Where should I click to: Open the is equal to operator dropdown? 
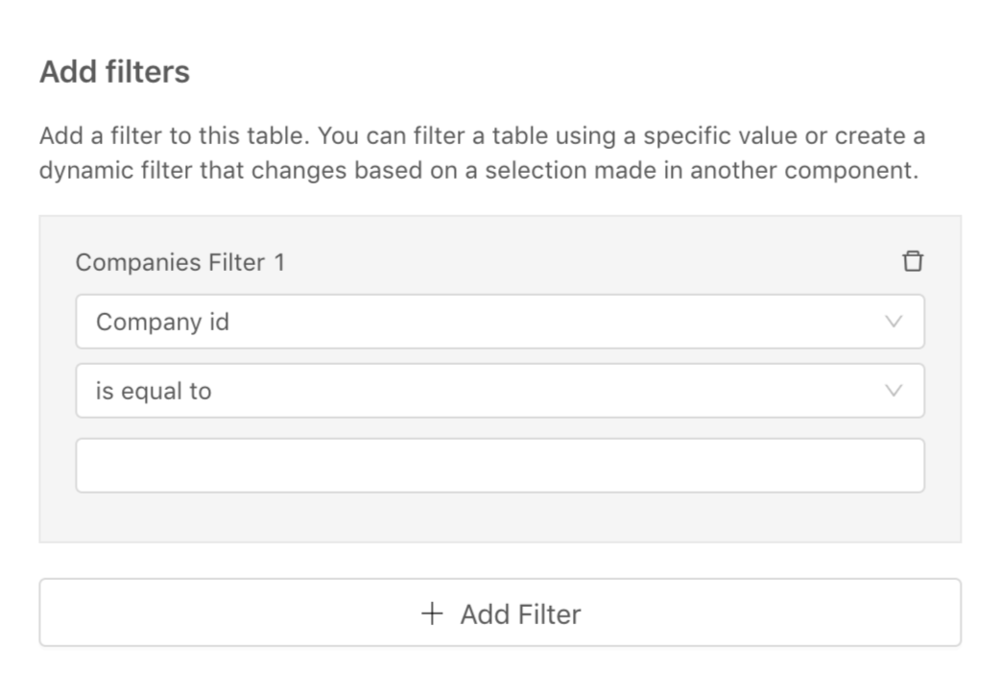(x=499, y=391)
